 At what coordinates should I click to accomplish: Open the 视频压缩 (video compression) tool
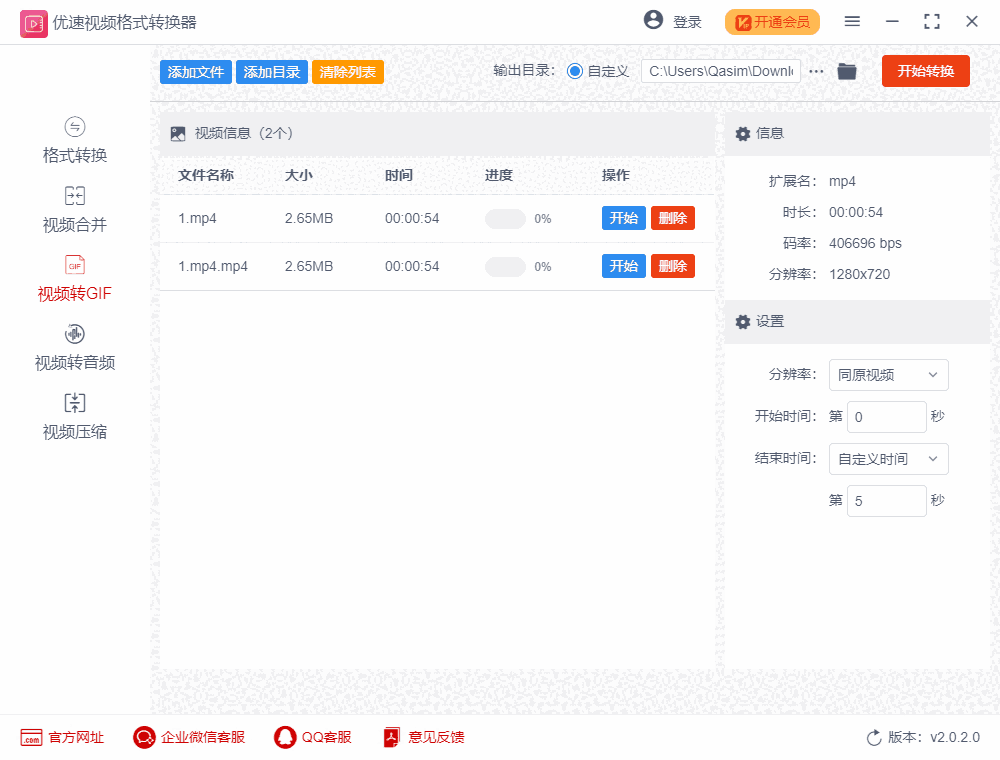click(x=74, y=415)
